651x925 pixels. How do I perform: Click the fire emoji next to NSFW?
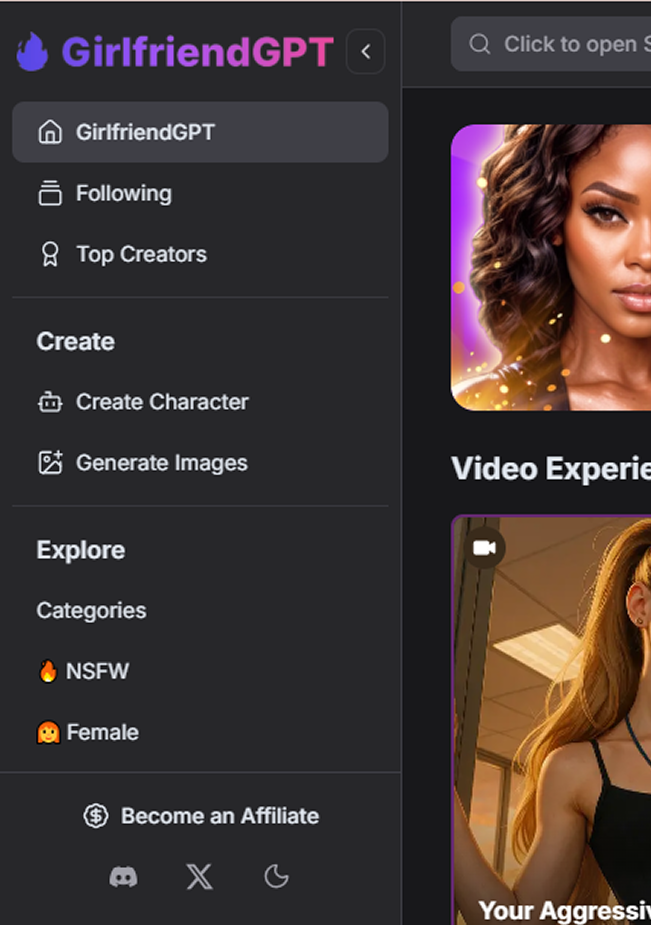click(48, 671)
